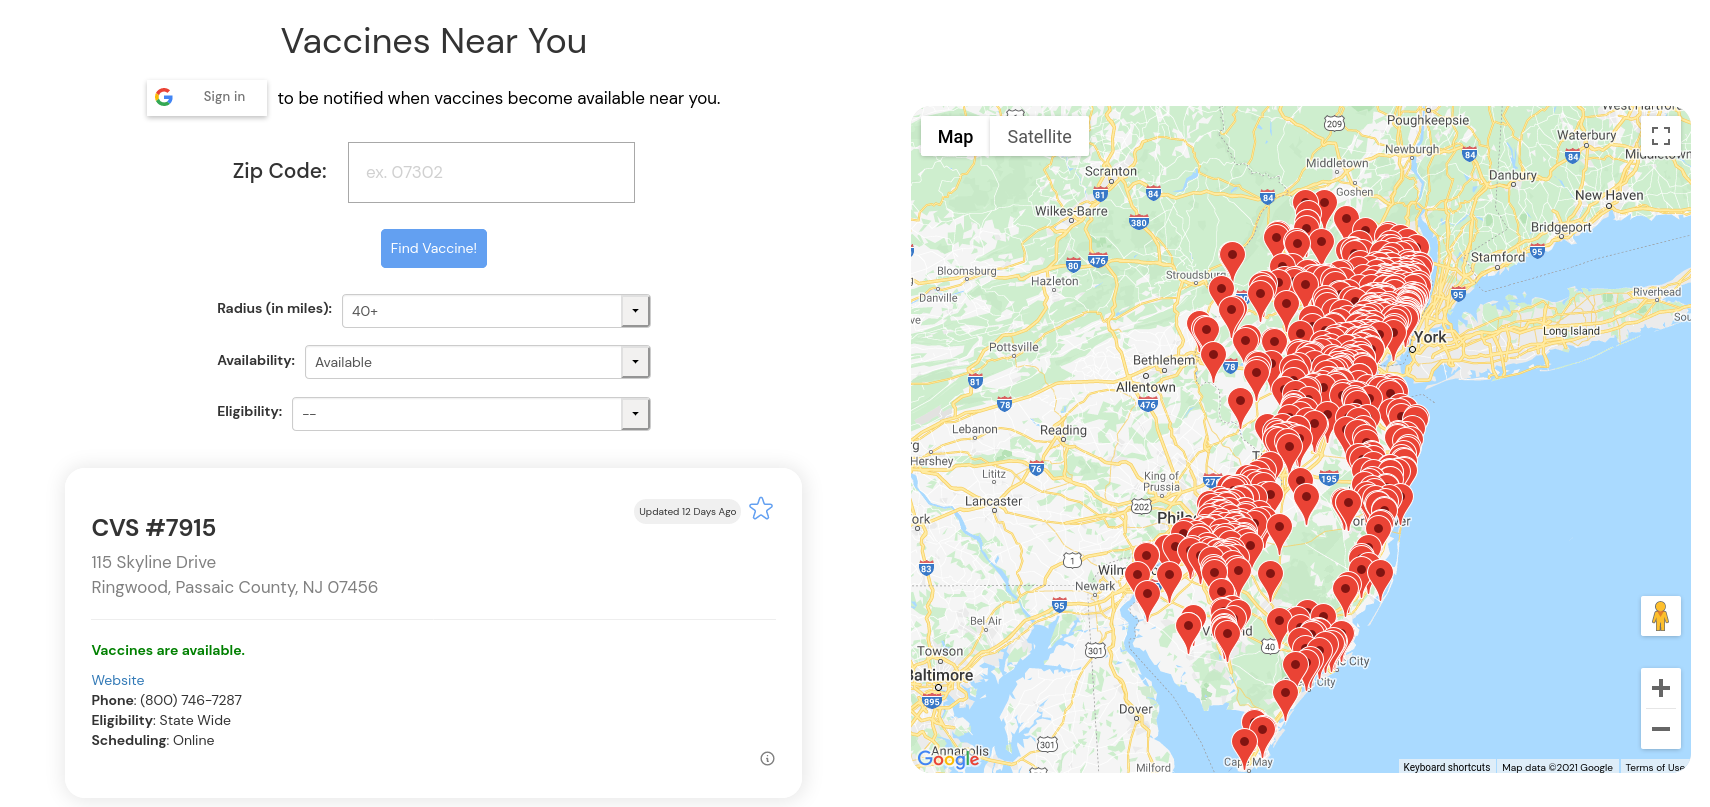Click the info icon on the CVS #7915 card
The width and height of the screenshot is (1710, 807).
(767, 758)
